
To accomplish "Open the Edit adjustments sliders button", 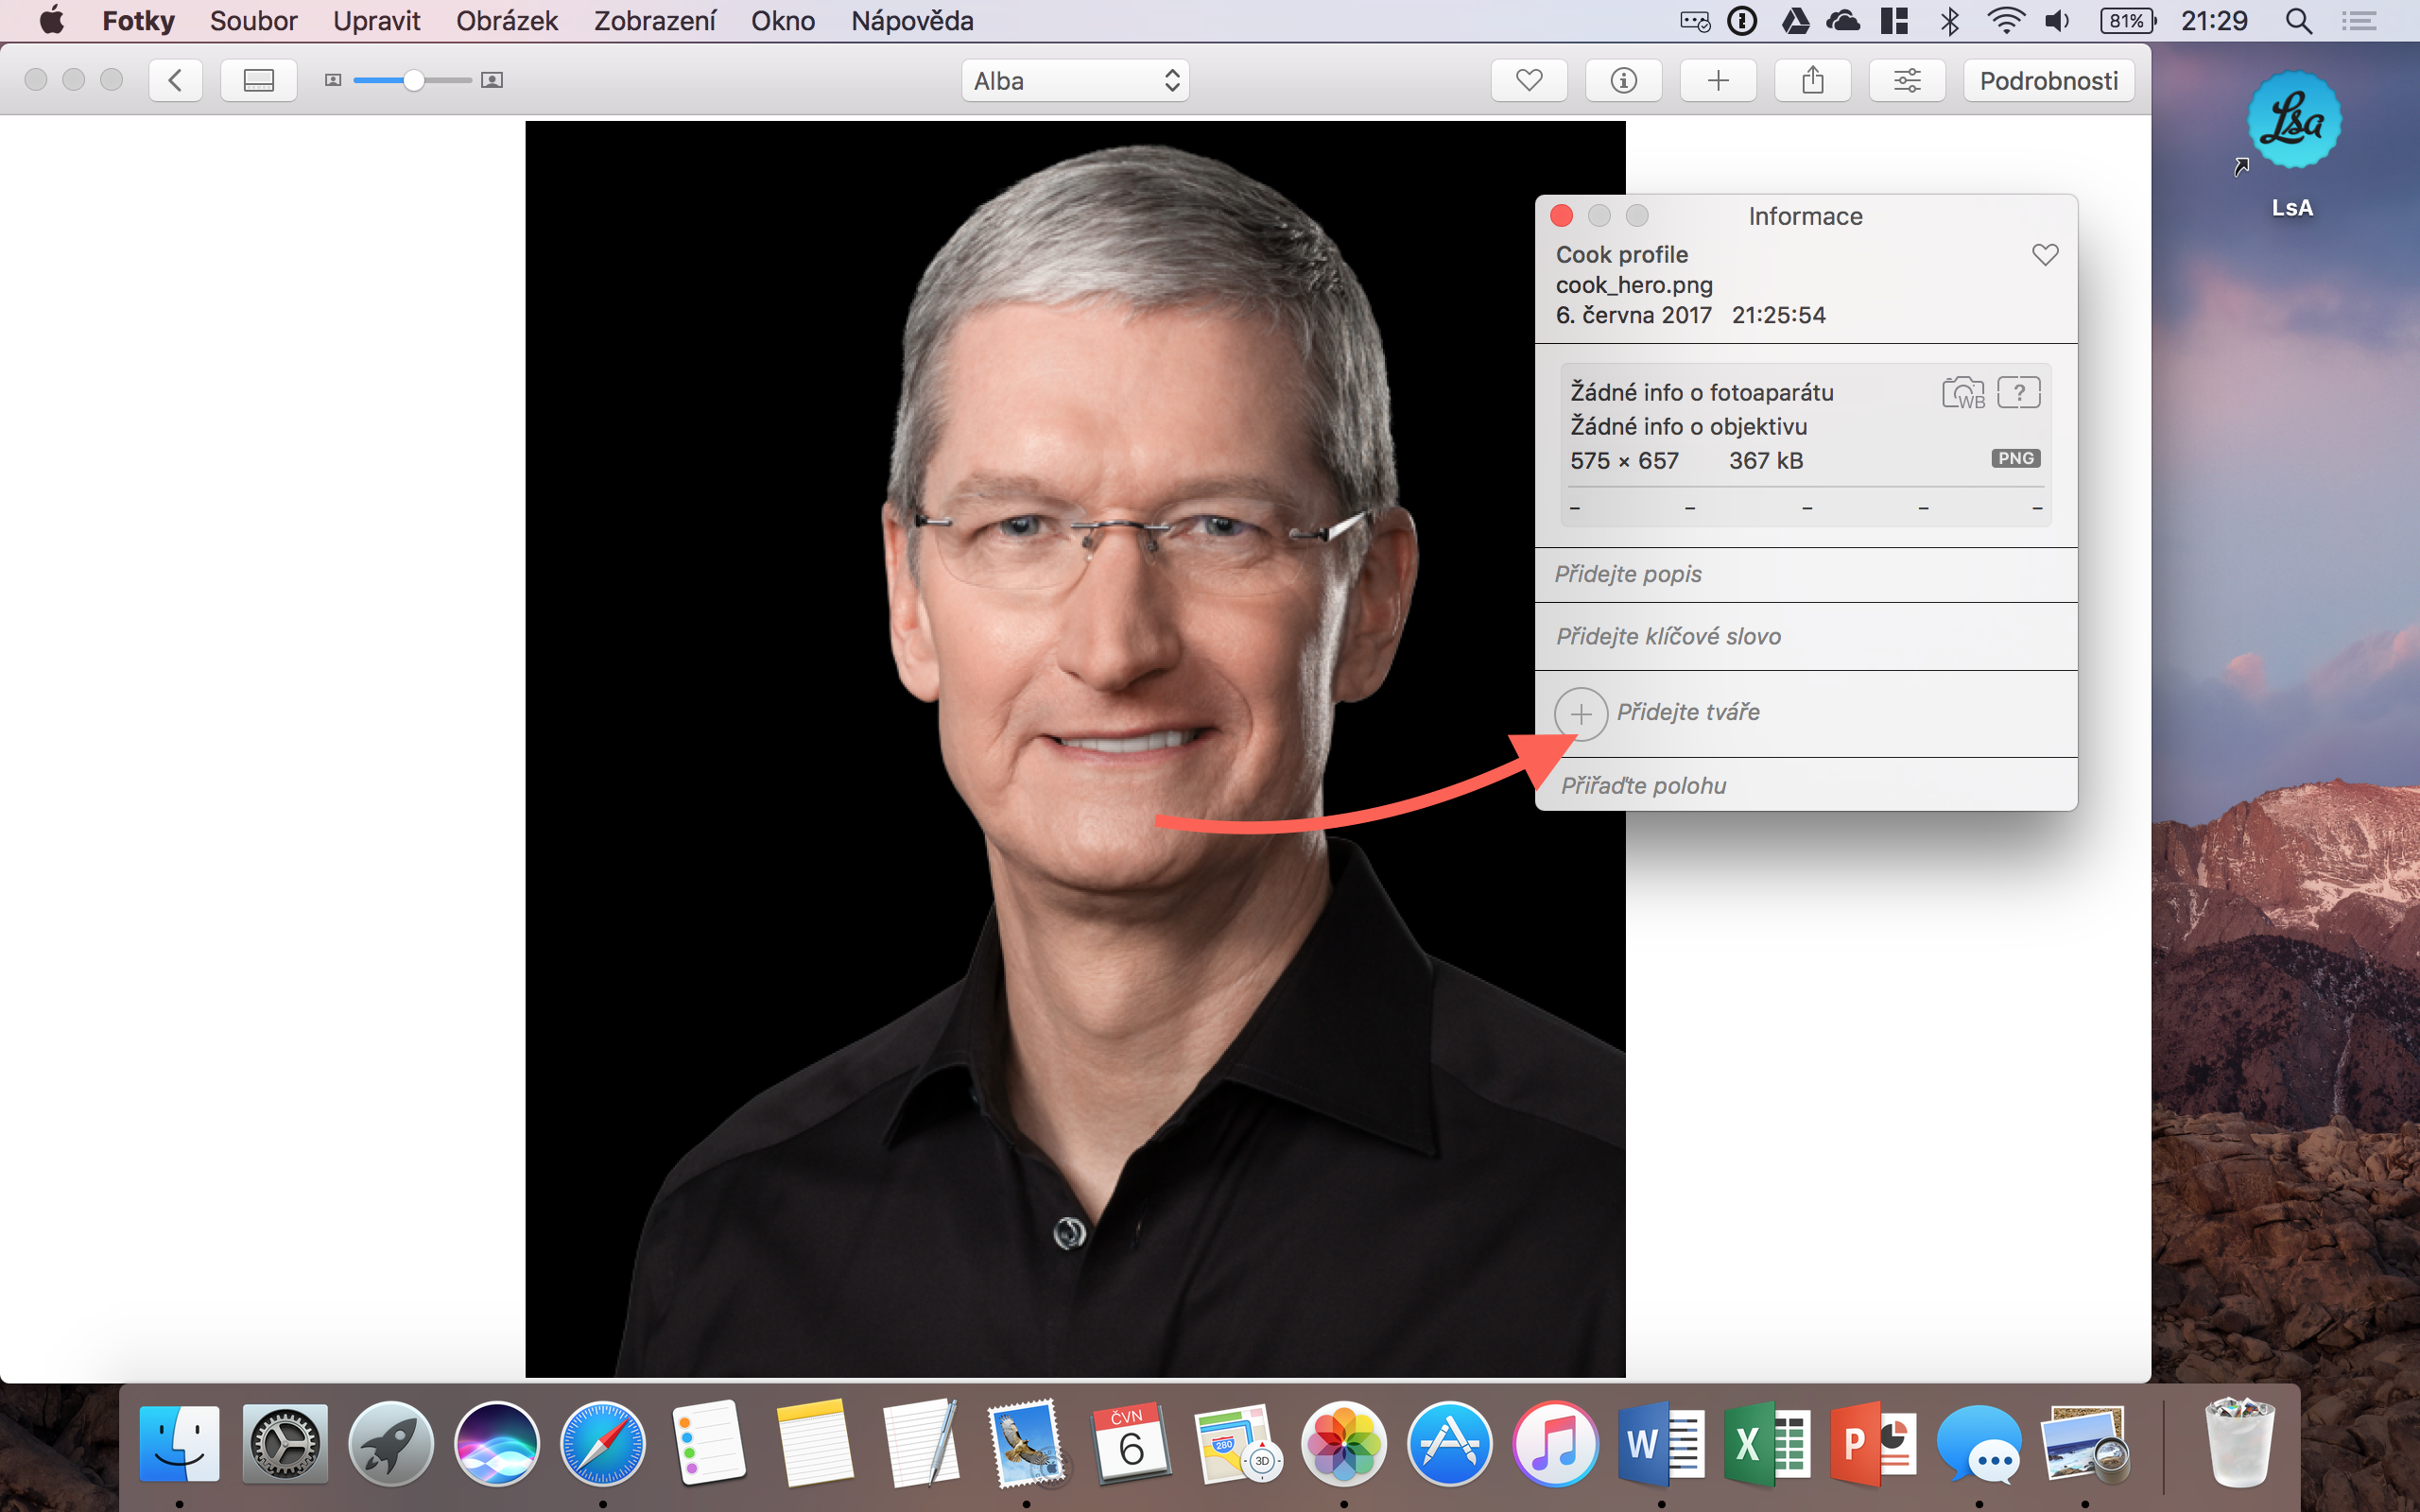I will click(x=1906, y=80).
